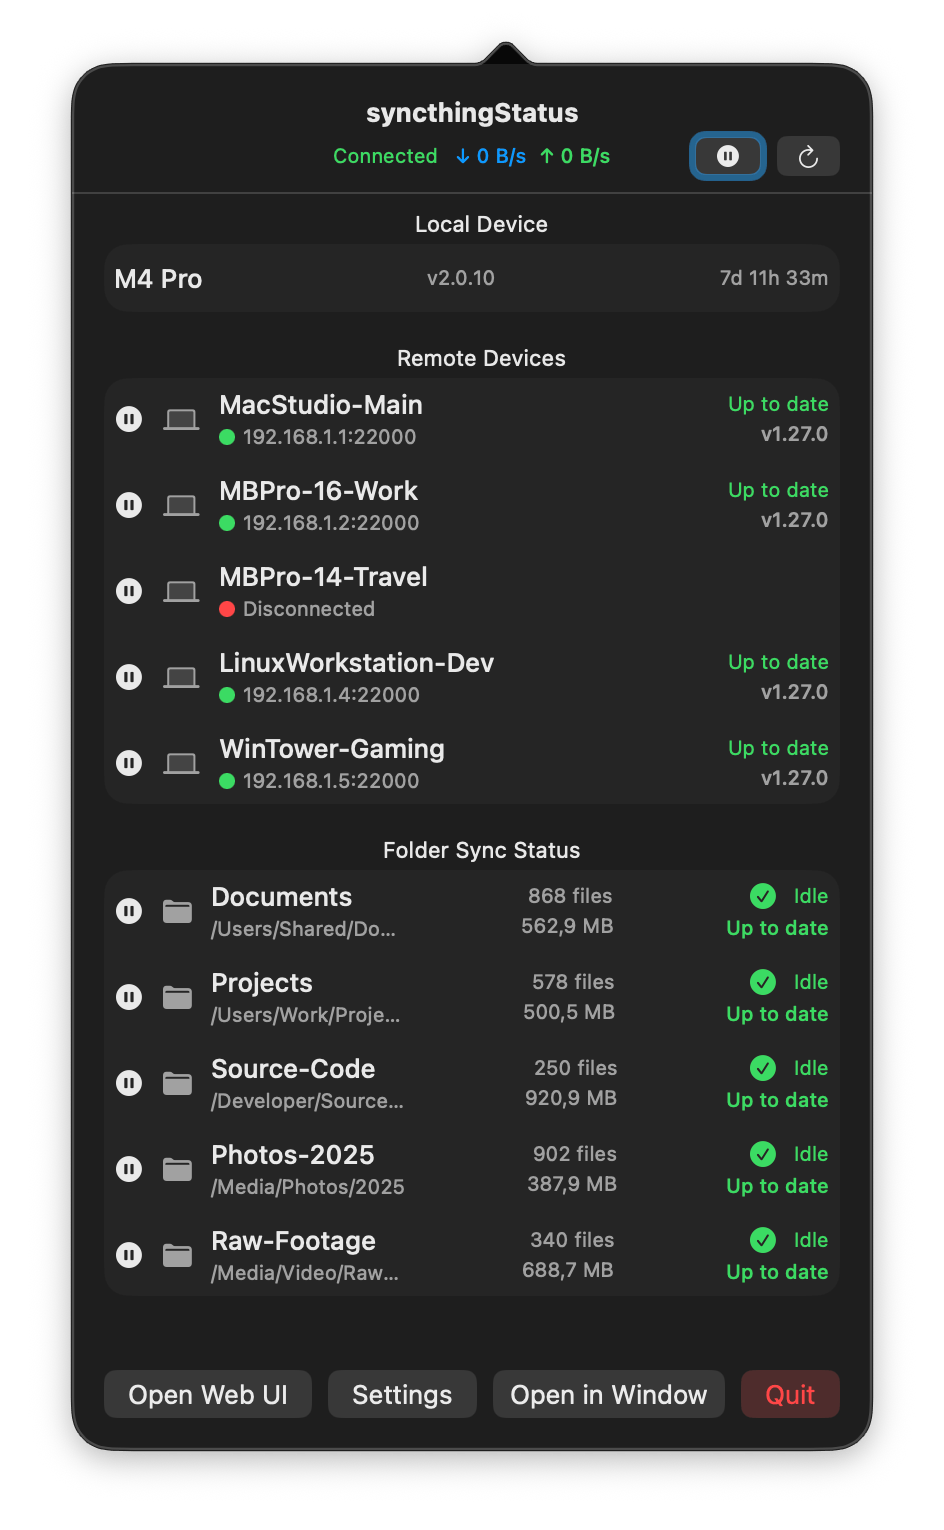Viewport: 944px width, 1530px height.
Task: Select the laptop icon for WinTower-Gaming
Action: pos(181,763)
